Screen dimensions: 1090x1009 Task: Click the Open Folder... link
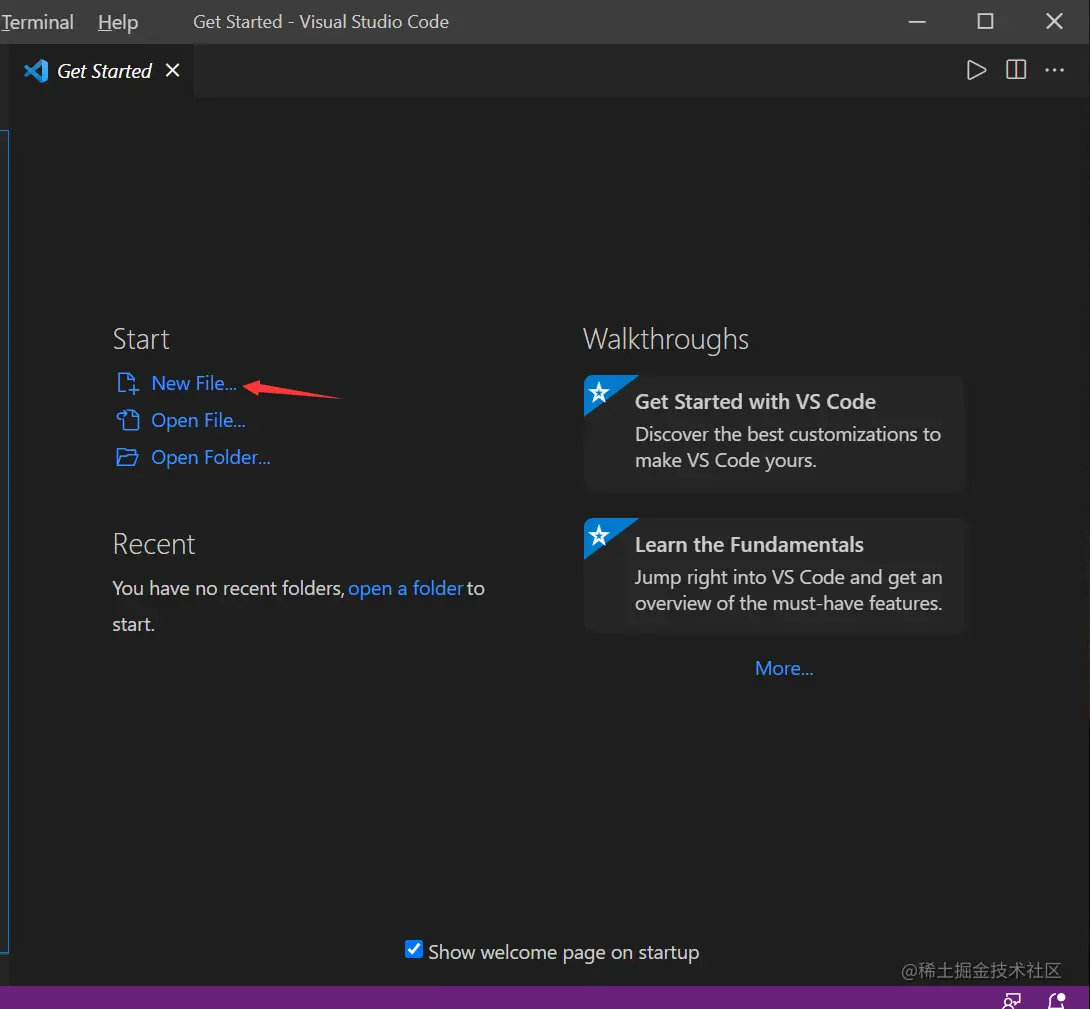[x=211, y=457]
